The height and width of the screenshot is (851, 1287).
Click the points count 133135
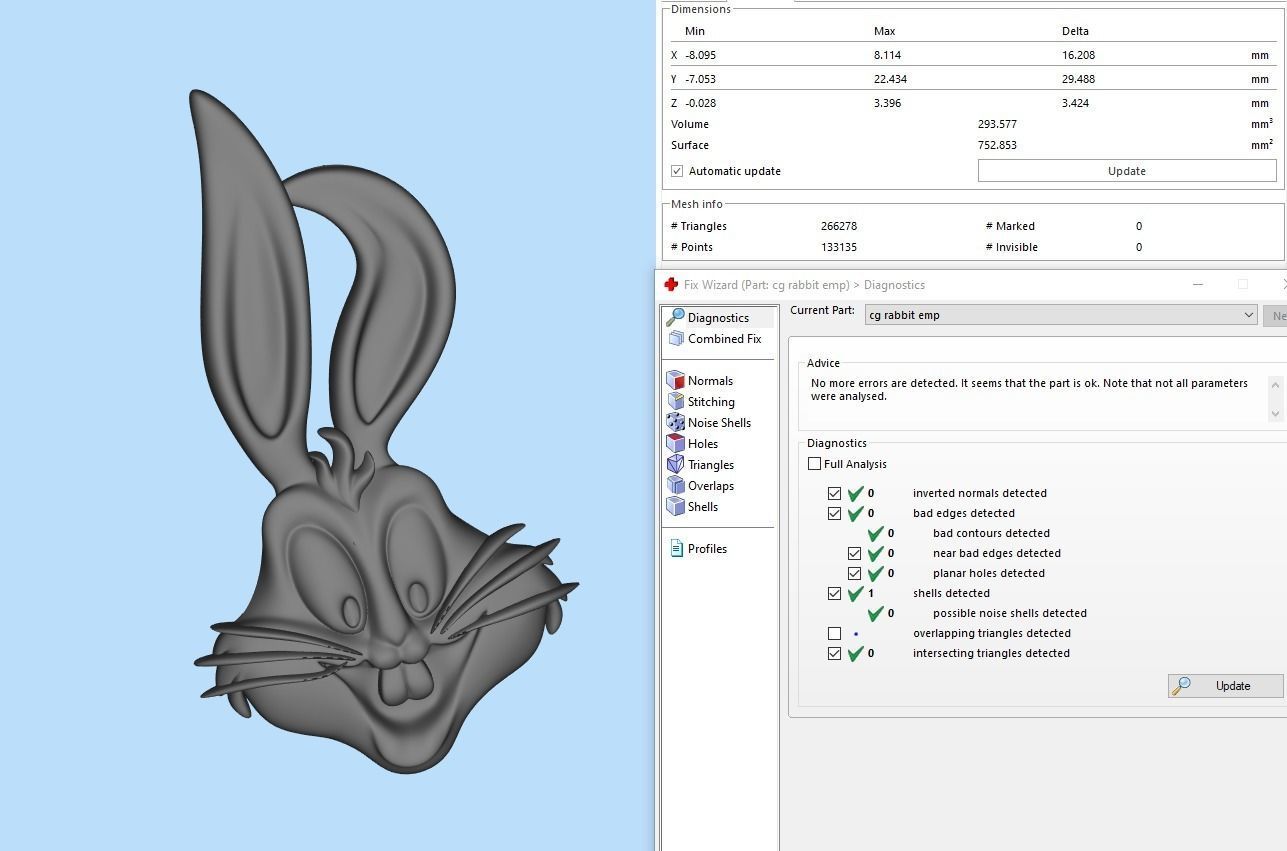tap(838, 247)
